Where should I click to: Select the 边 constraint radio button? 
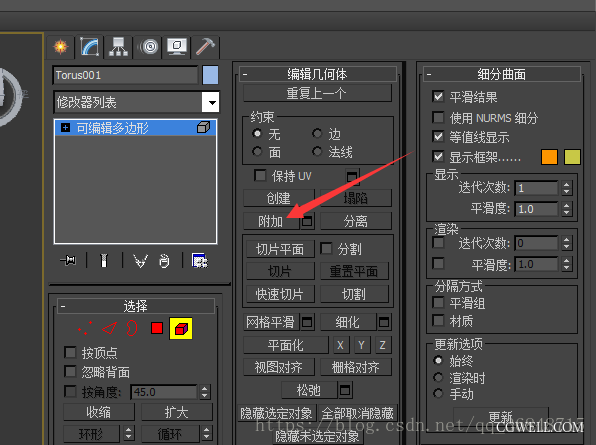click(317, 133)
